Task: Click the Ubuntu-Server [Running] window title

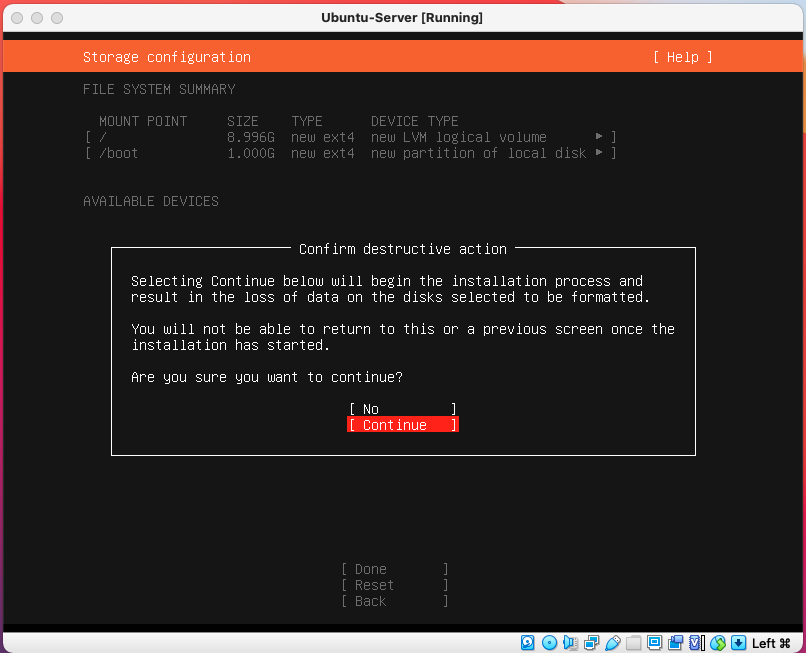Action: [402, 17]
